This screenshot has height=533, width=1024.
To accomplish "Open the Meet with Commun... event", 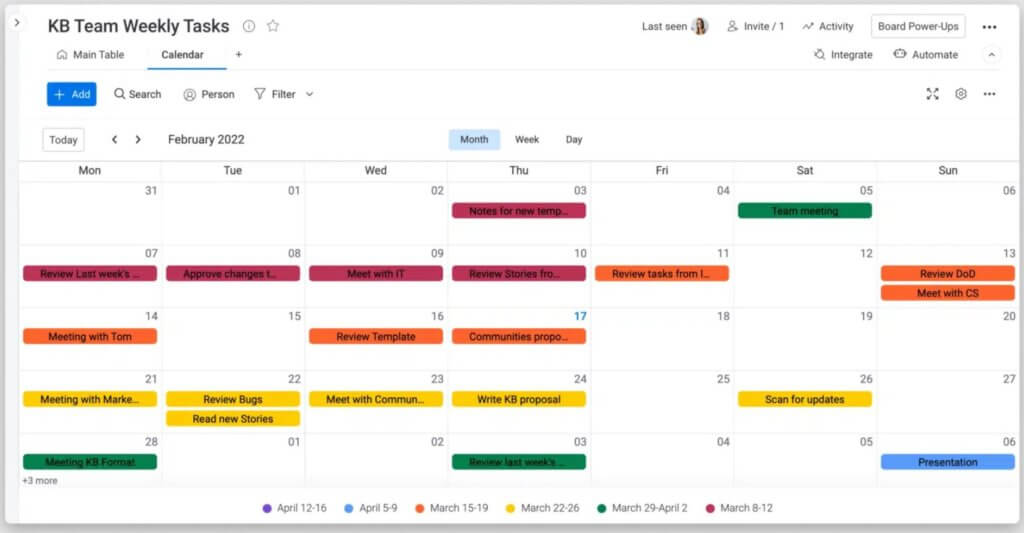I will click(x=376, y=399).
